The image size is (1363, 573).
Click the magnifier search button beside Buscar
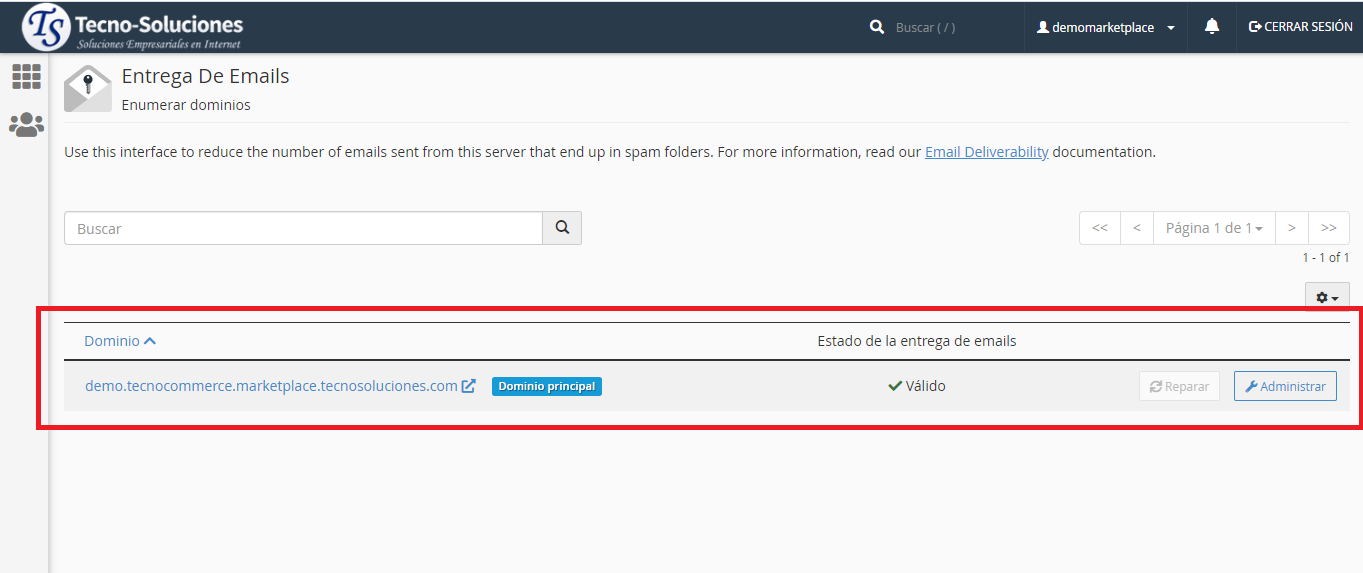562,228
